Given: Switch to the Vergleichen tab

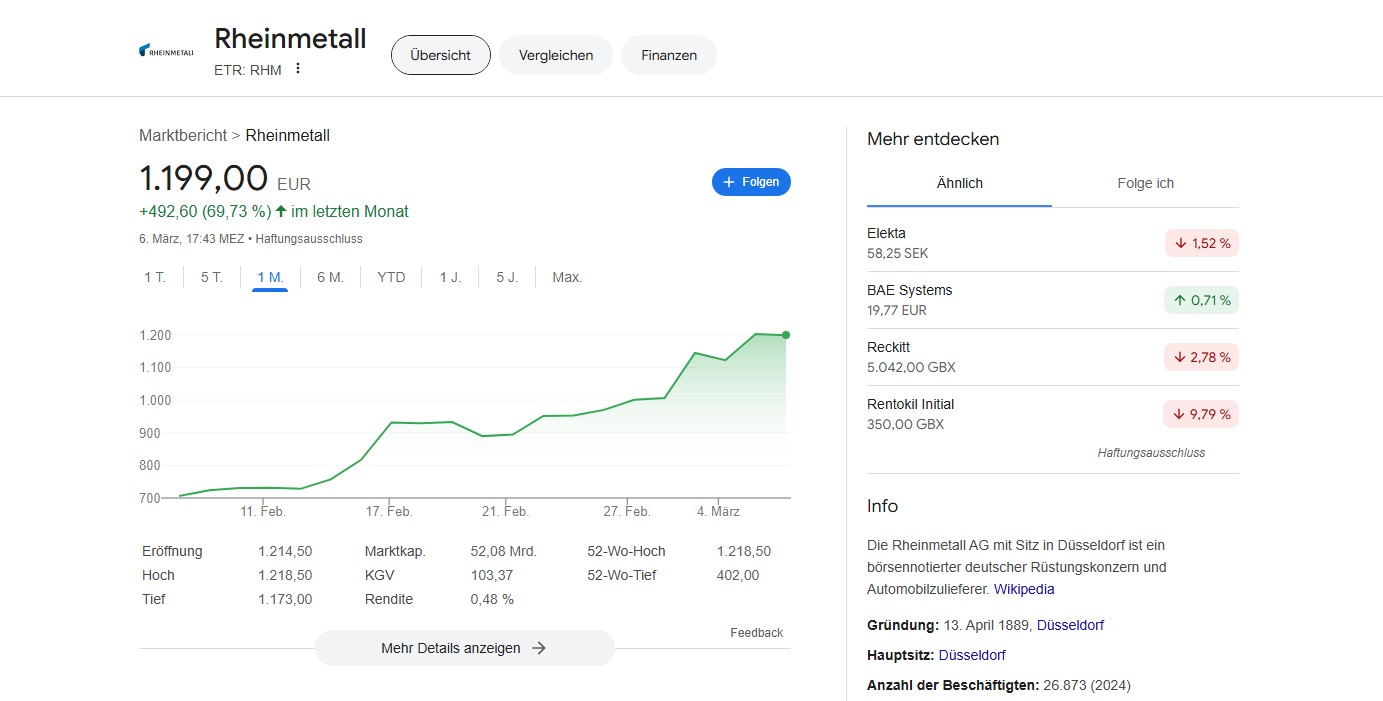Looking at the screenshot, I should (556, 55).
